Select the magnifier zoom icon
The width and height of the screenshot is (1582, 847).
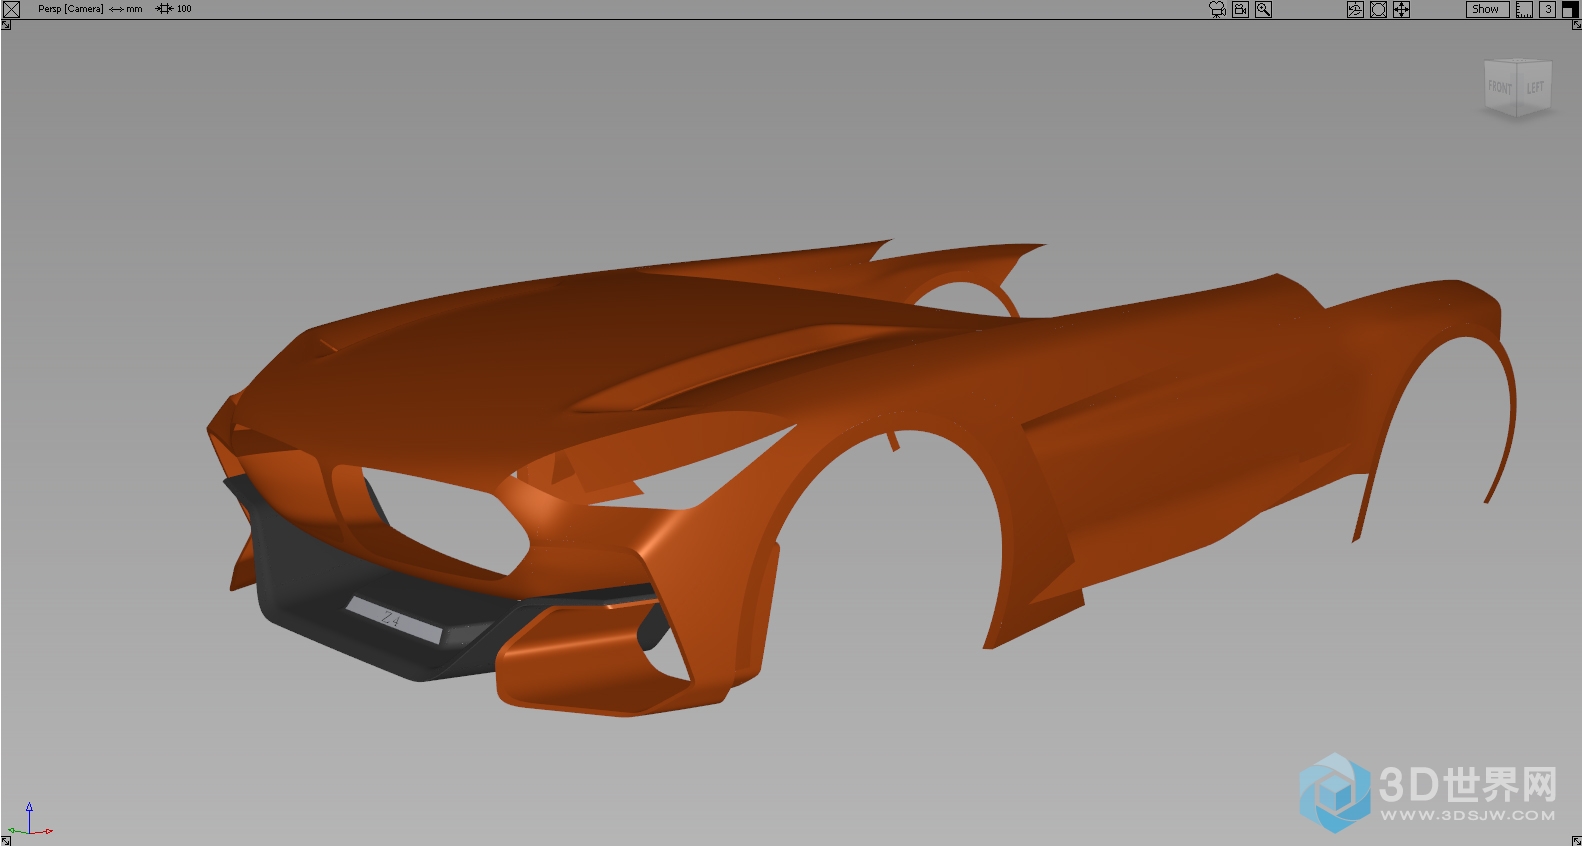coord(1263,9)
